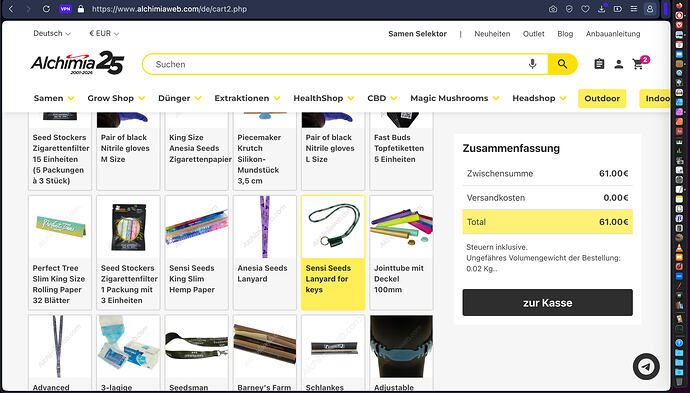Select Piecemaker Krutch Silikon-Mundstück gift
Image resolution: width=690 pixels, height=393 pixels.
tap(265, 151)
